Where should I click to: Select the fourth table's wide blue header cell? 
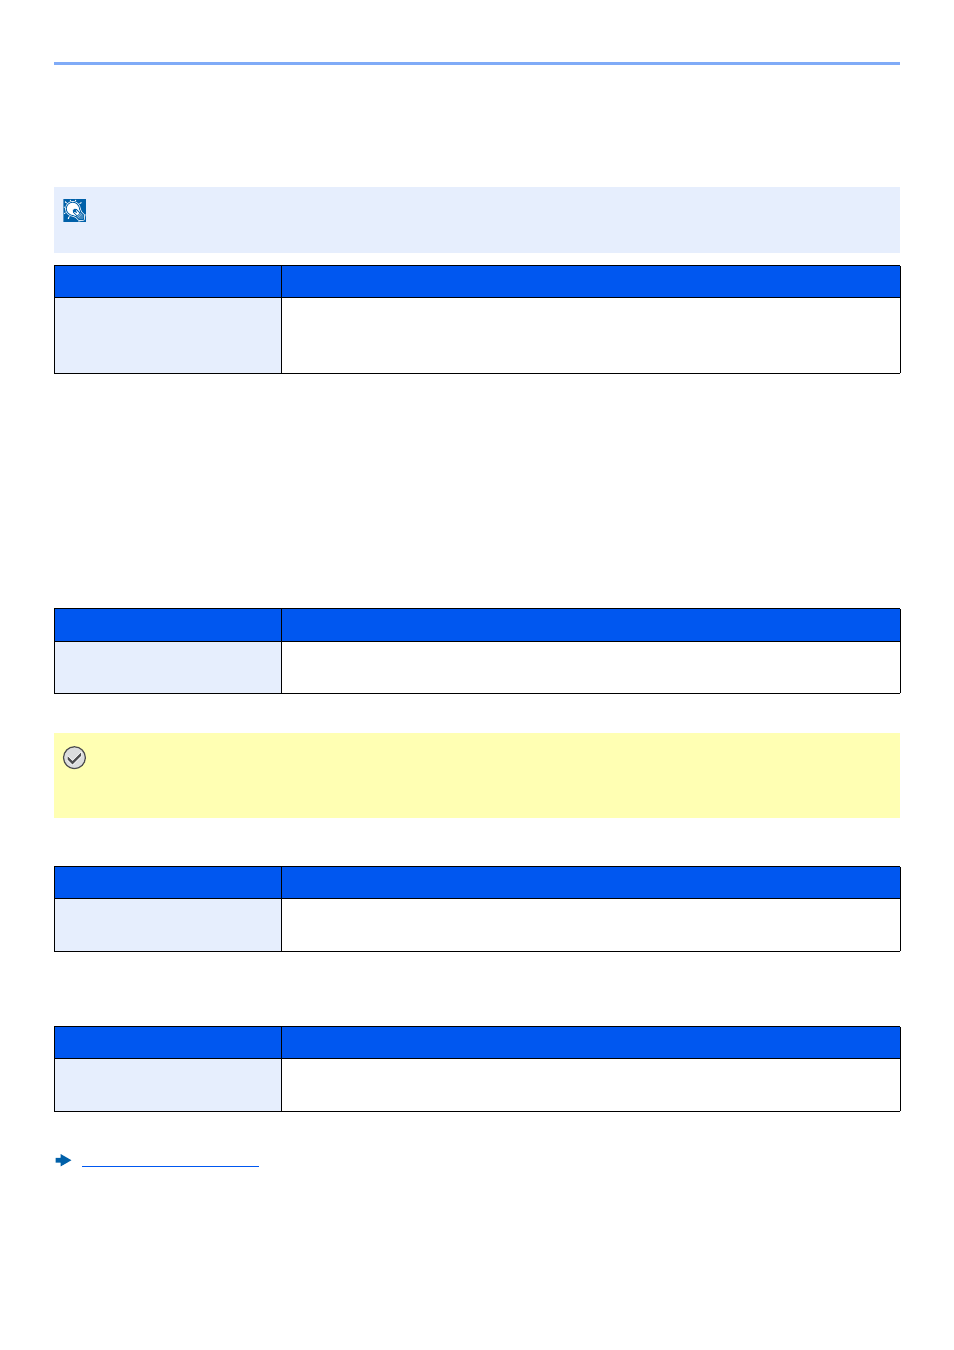click(590, 1042)
